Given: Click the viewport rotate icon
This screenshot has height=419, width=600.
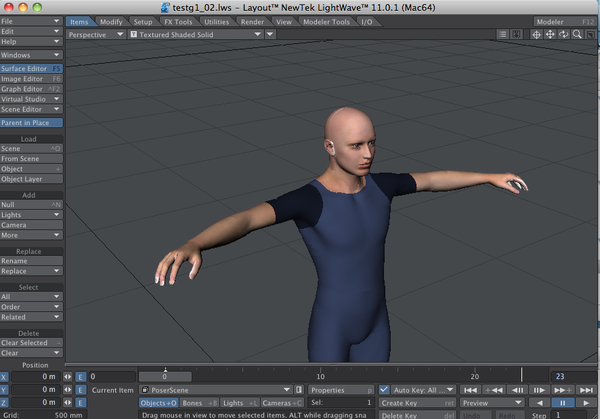Looking at the screenshot, I should coord(564,35).
